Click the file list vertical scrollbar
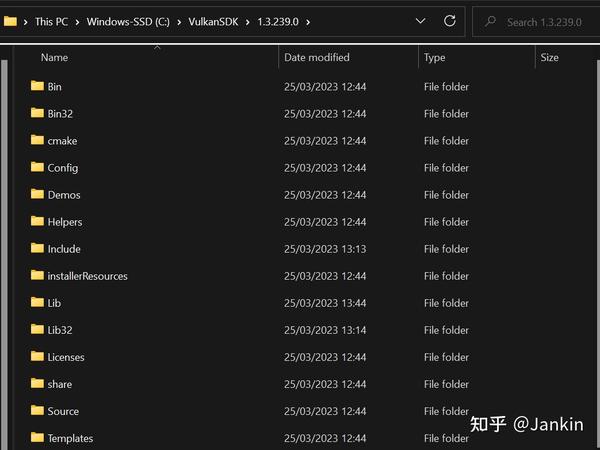Viewport: 600px width, 450px height. pos(598,253)
